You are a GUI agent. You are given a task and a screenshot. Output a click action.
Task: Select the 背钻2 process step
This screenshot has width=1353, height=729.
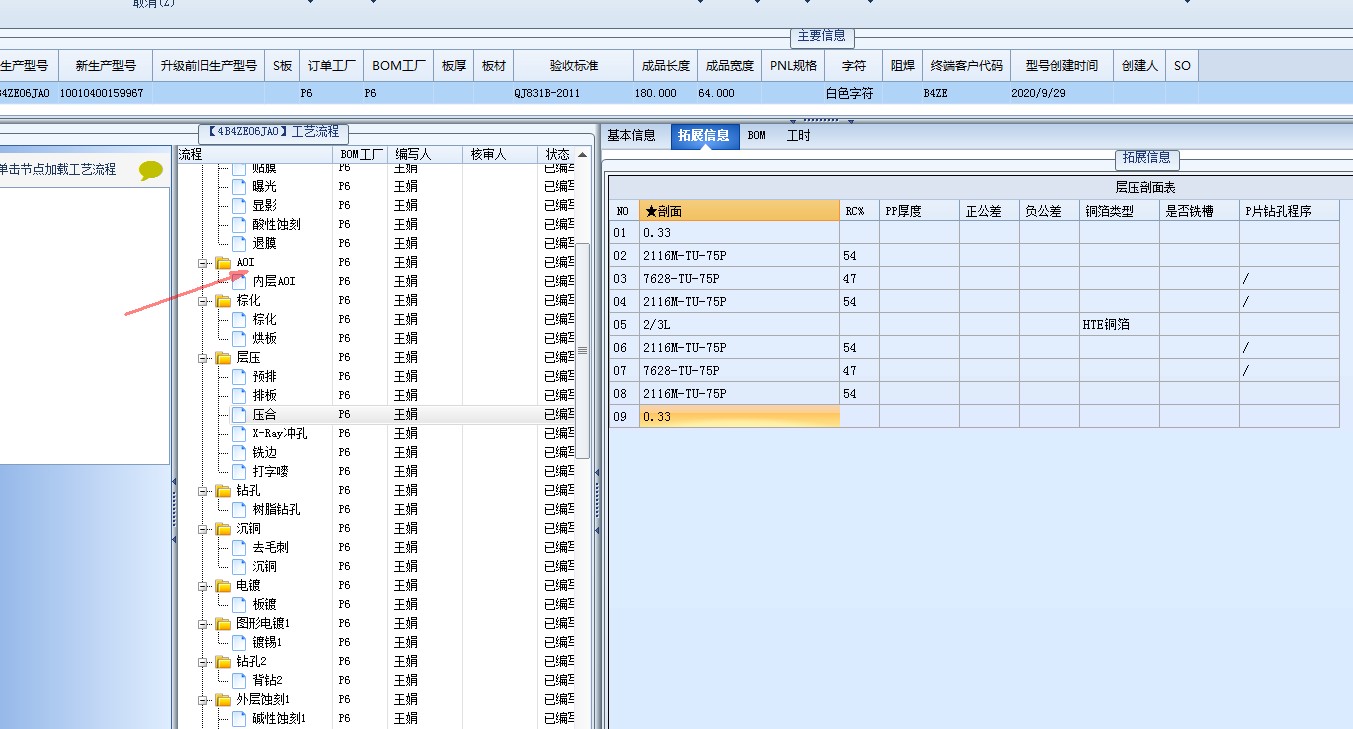267,680
